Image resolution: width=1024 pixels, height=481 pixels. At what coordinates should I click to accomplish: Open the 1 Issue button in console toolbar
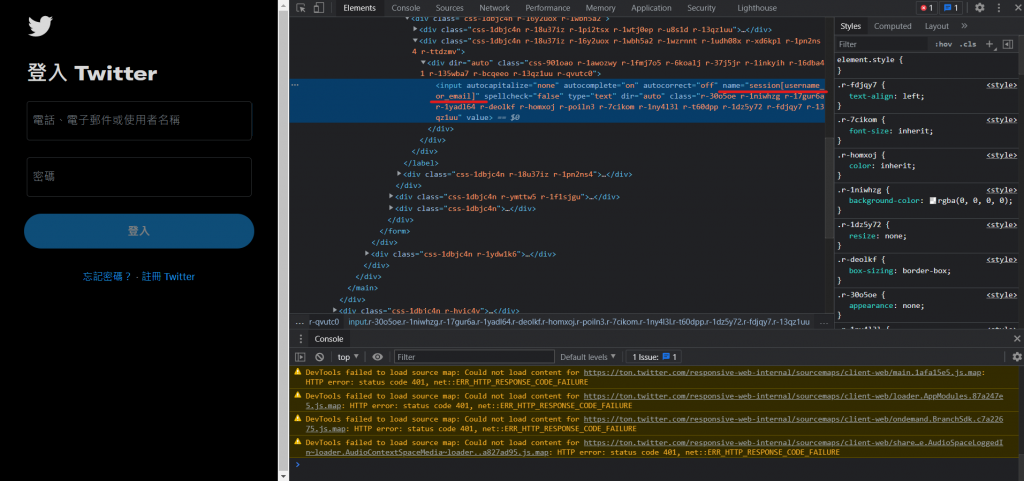point(654,357)
